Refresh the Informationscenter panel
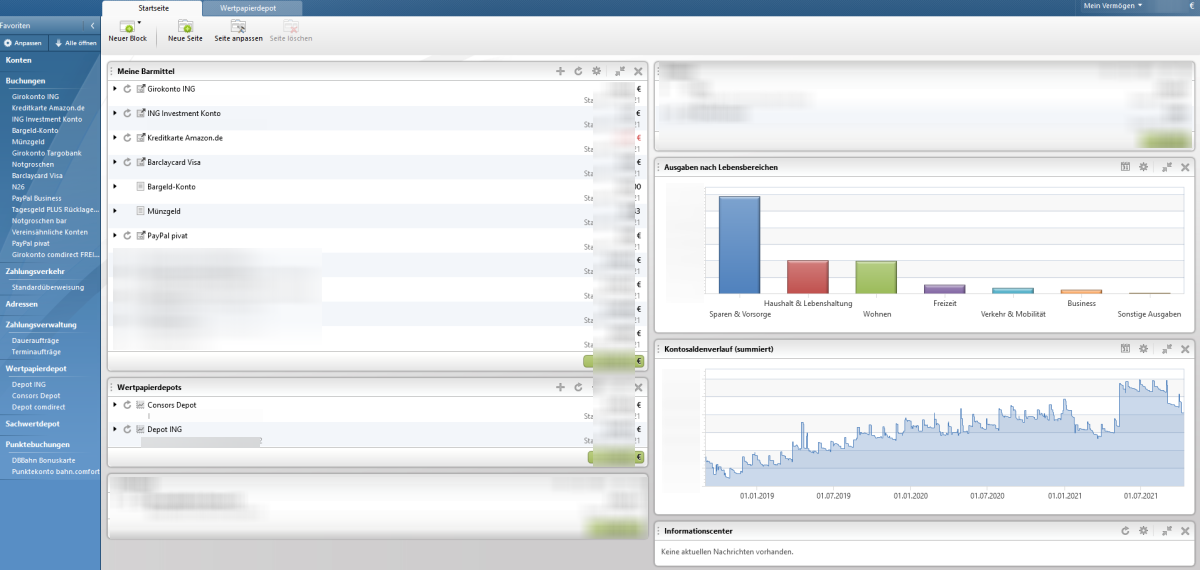This screenshot has height=570, width=1200. [1125, 531]
